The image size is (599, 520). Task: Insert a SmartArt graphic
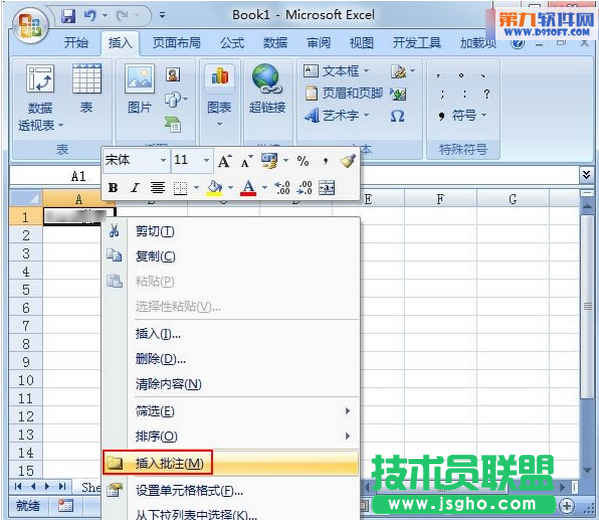pos(173,125)
